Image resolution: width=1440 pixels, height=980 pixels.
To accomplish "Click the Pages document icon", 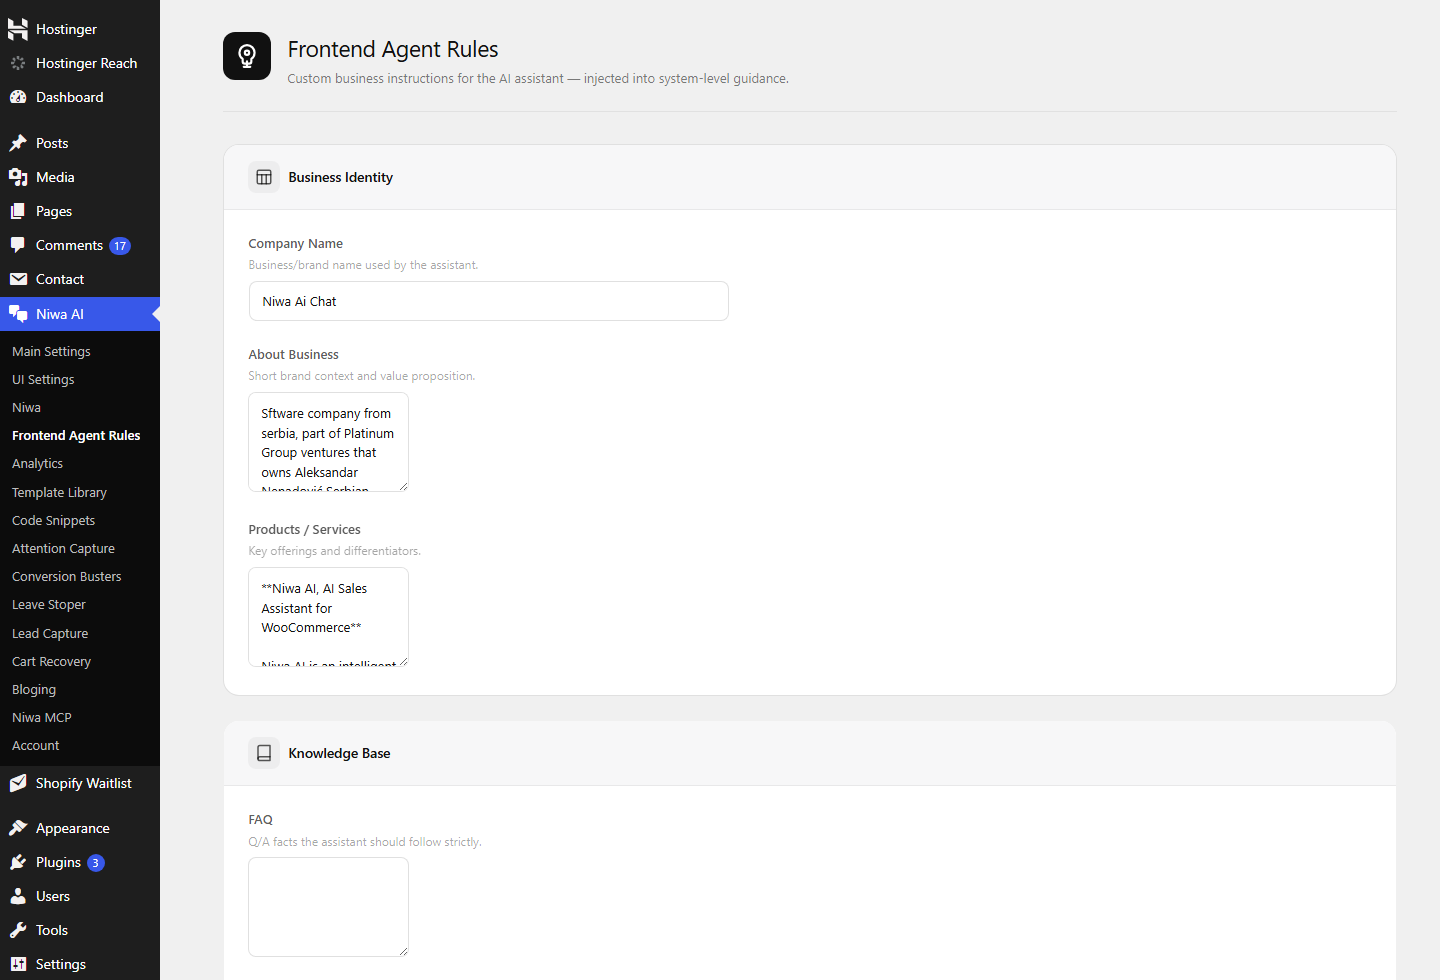I will [18, 211].
